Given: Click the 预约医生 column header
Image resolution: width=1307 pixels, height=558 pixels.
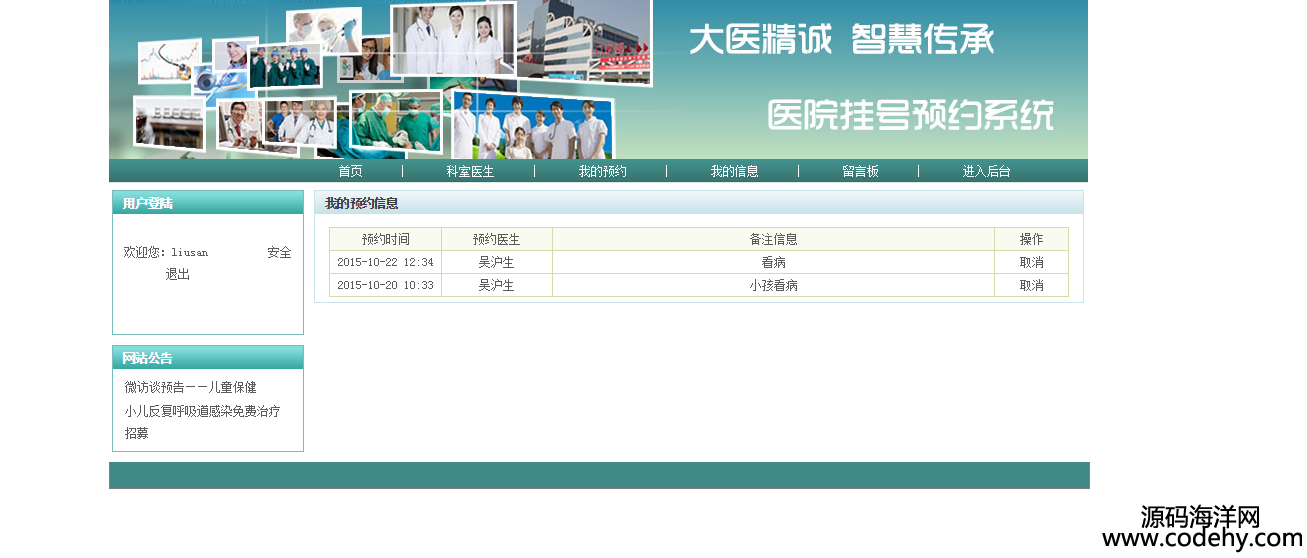Looking at the screenshot, I should 497,239.
